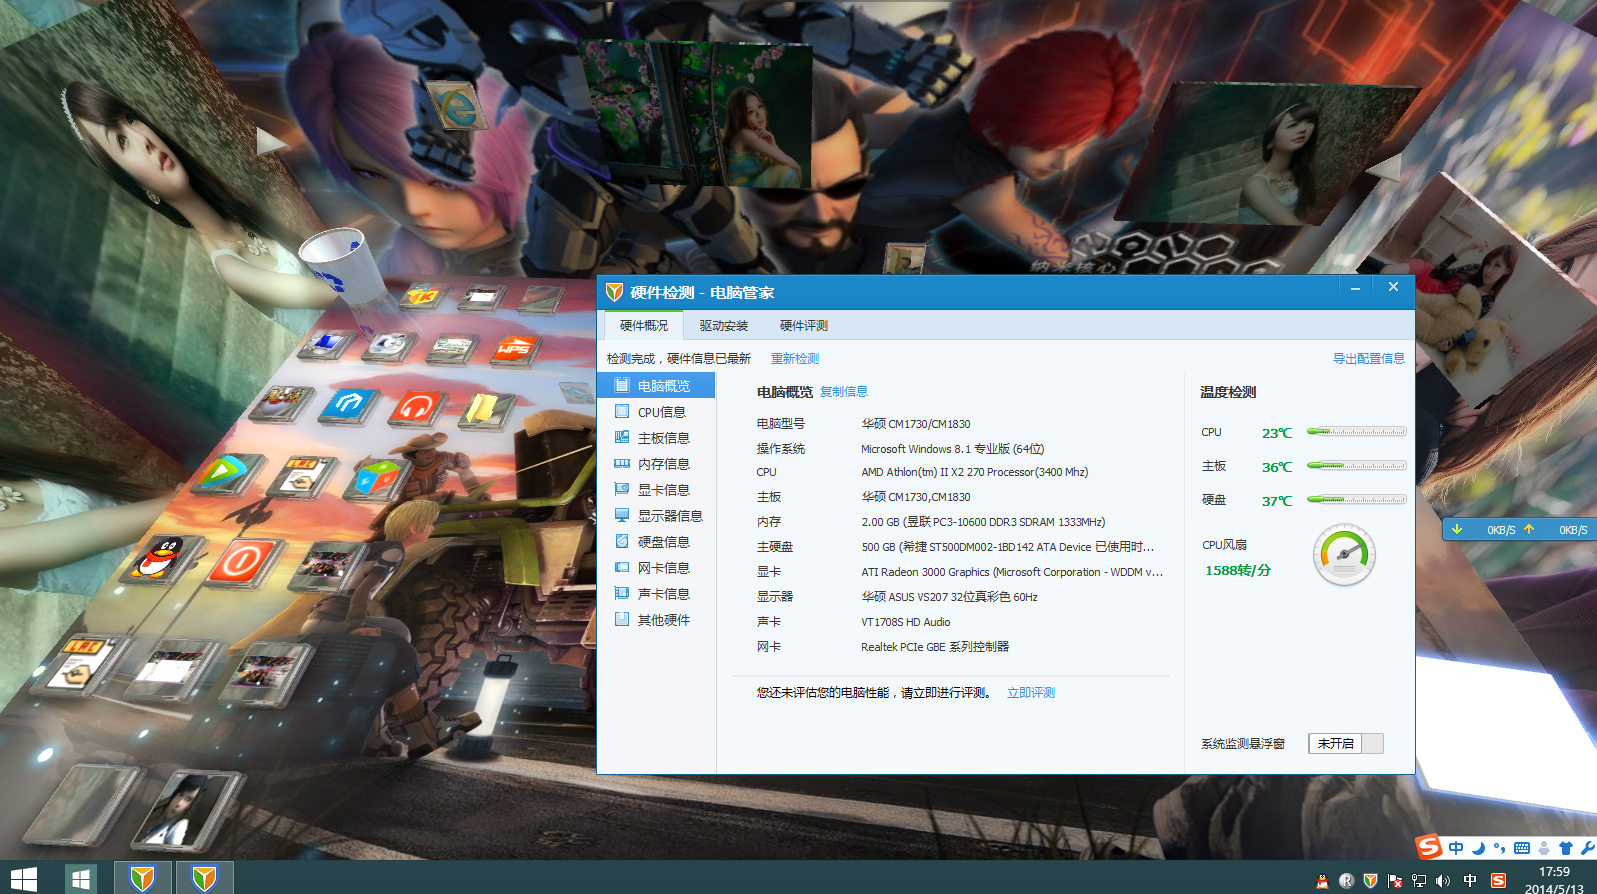Select 网卡信息 sidebar entry
Screen dimensions: 1597x894
point(656,568)
